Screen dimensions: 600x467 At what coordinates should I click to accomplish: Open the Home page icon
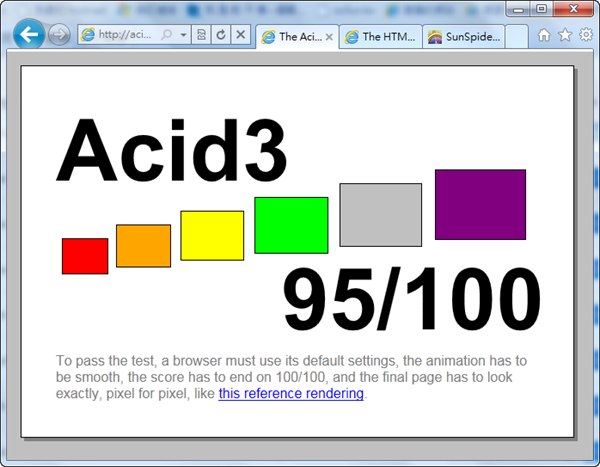pyautogui.click(x=544, y=35)
